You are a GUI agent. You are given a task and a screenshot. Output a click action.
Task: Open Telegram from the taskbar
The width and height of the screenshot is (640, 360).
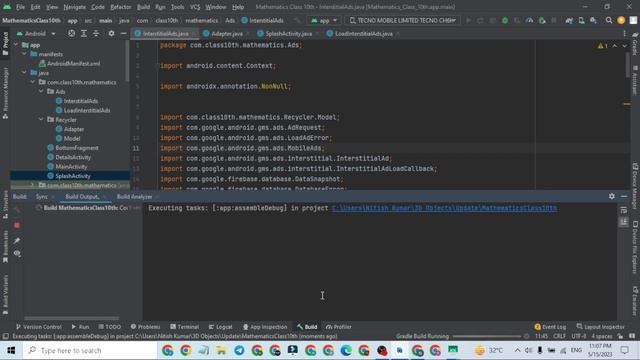[239, 350]
